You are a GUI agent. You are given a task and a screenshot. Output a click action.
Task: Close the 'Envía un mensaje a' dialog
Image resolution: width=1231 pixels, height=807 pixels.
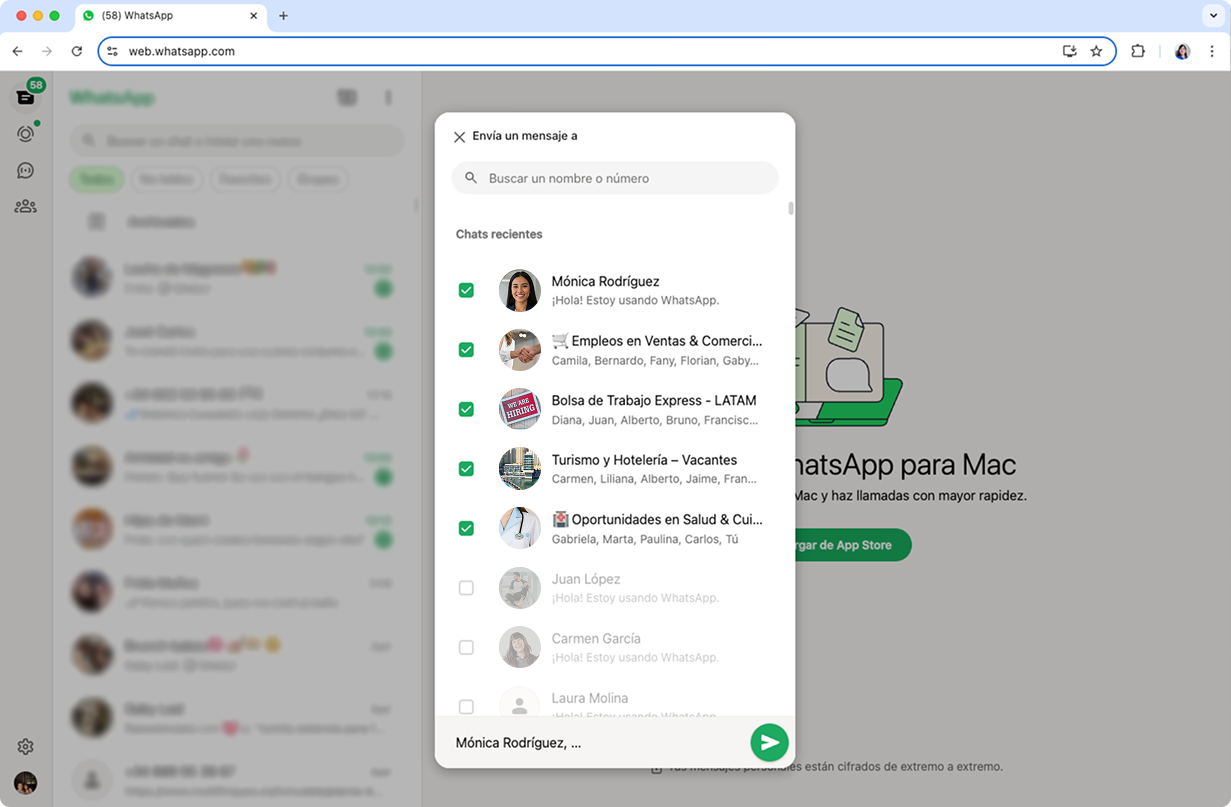coord(459,137)
